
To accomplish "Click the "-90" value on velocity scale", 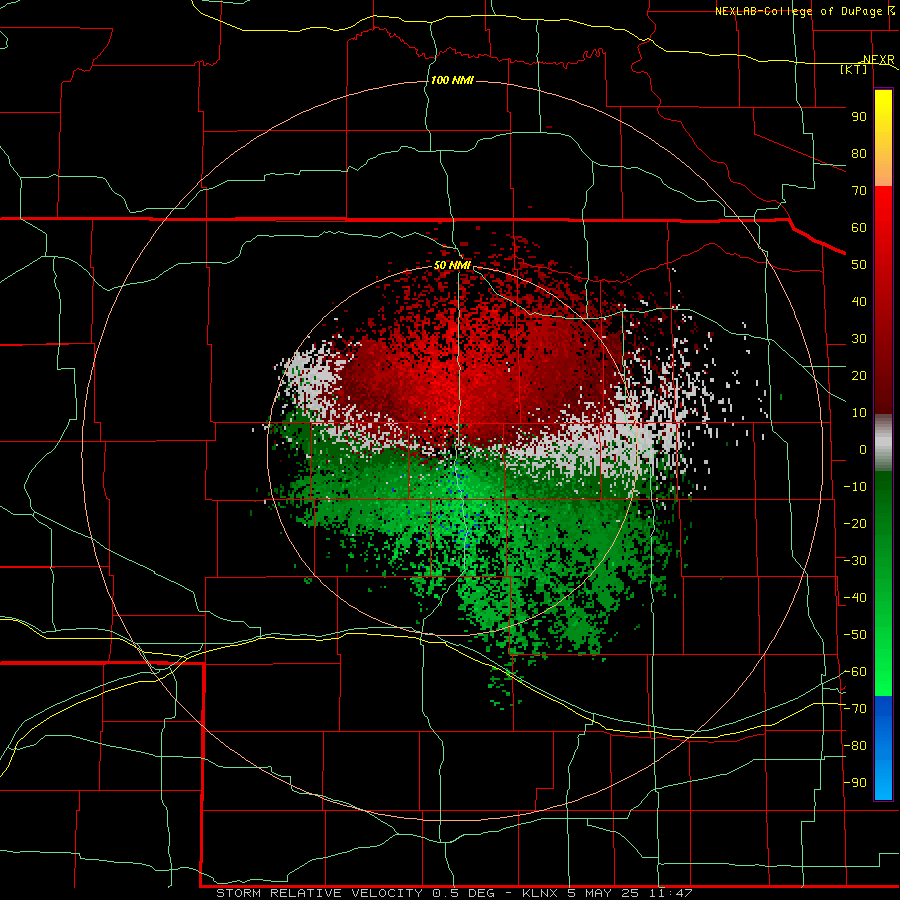I will pos(855,783).
